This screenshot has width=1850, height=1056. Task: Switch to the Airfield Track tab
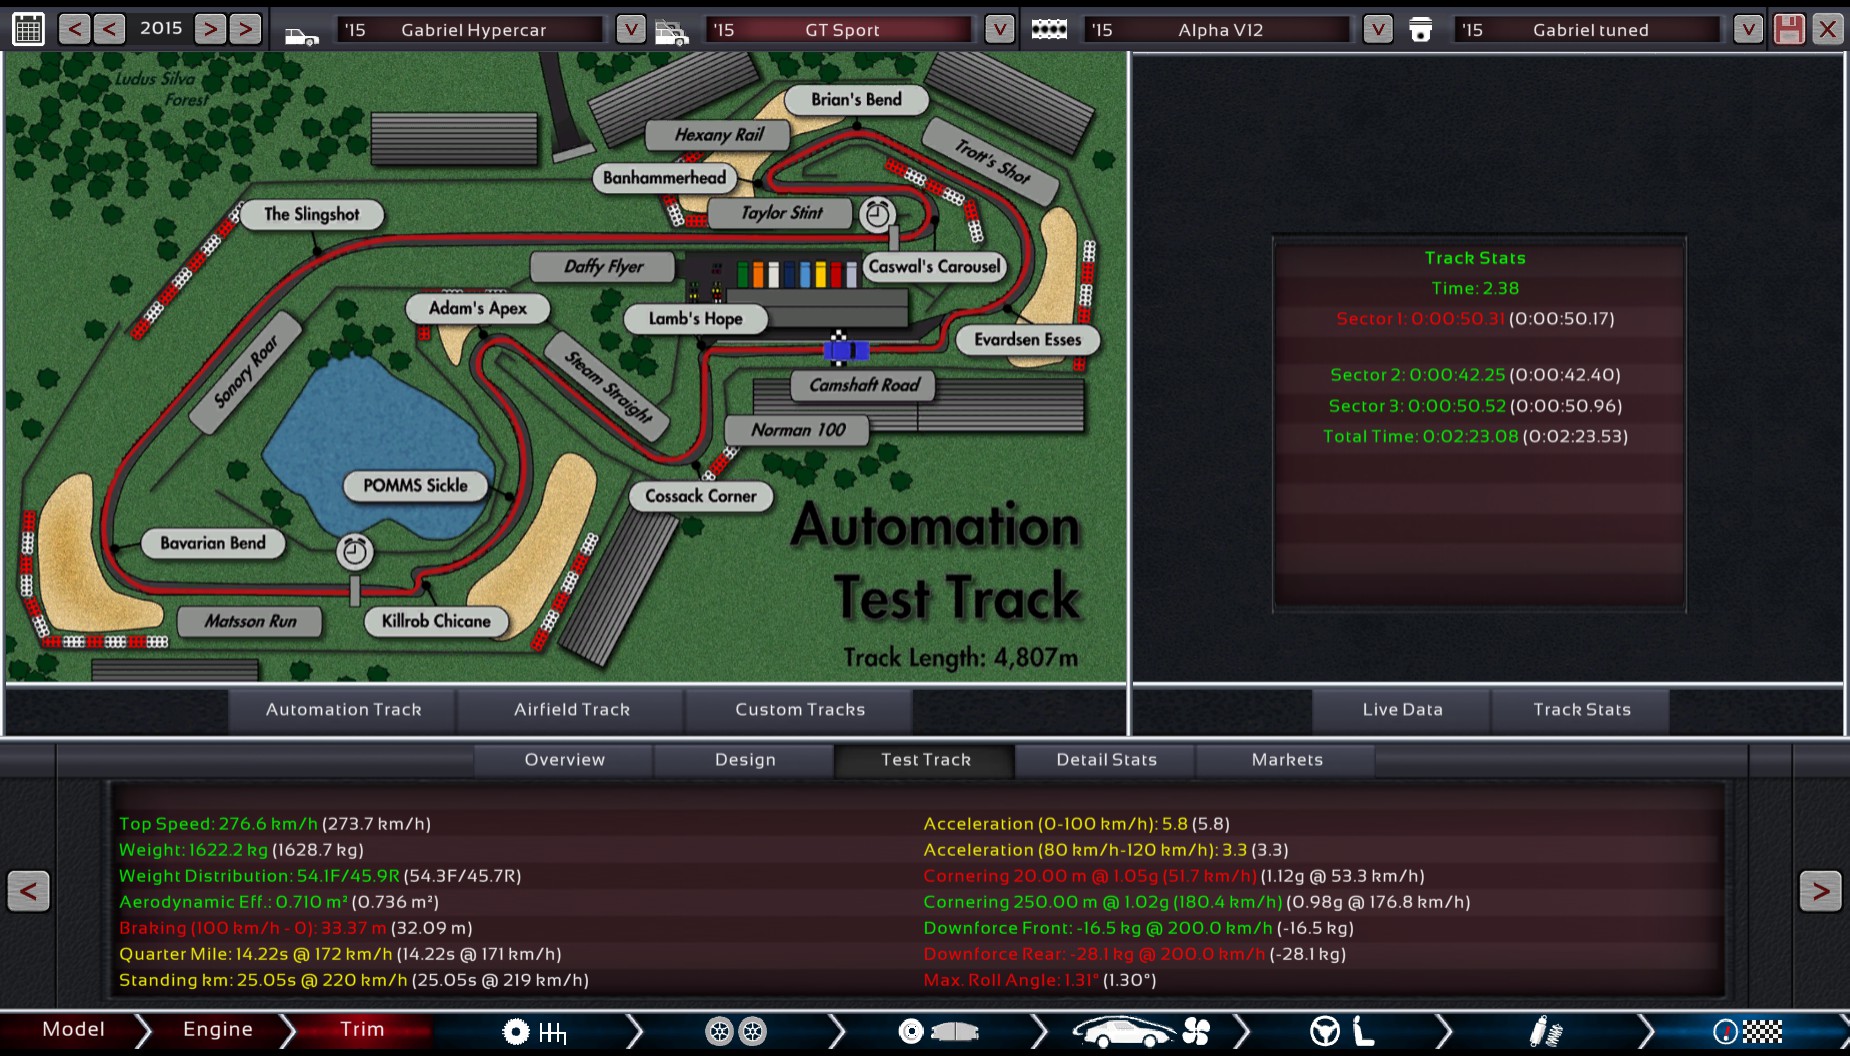572,710
